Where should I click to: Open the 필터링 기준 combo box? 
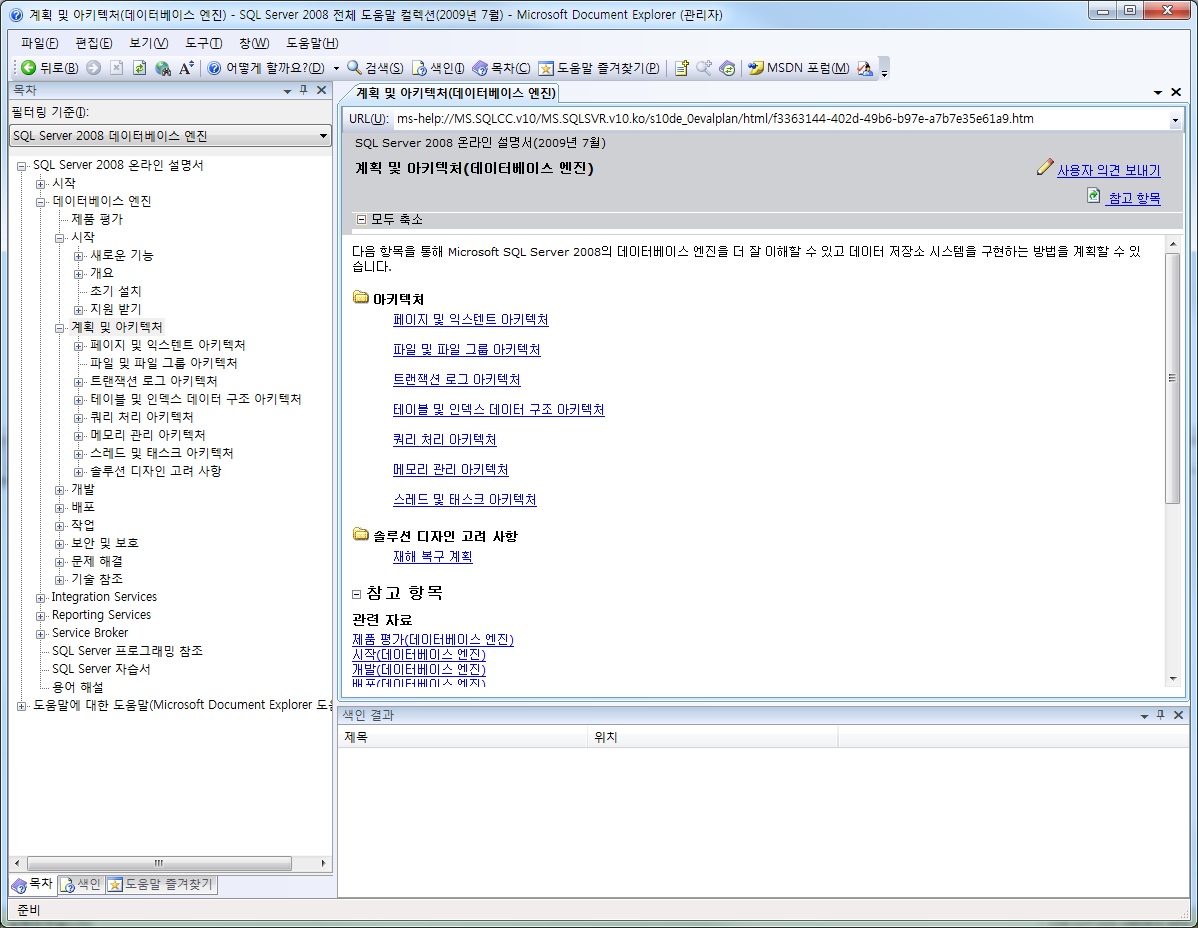click(170, 135)
